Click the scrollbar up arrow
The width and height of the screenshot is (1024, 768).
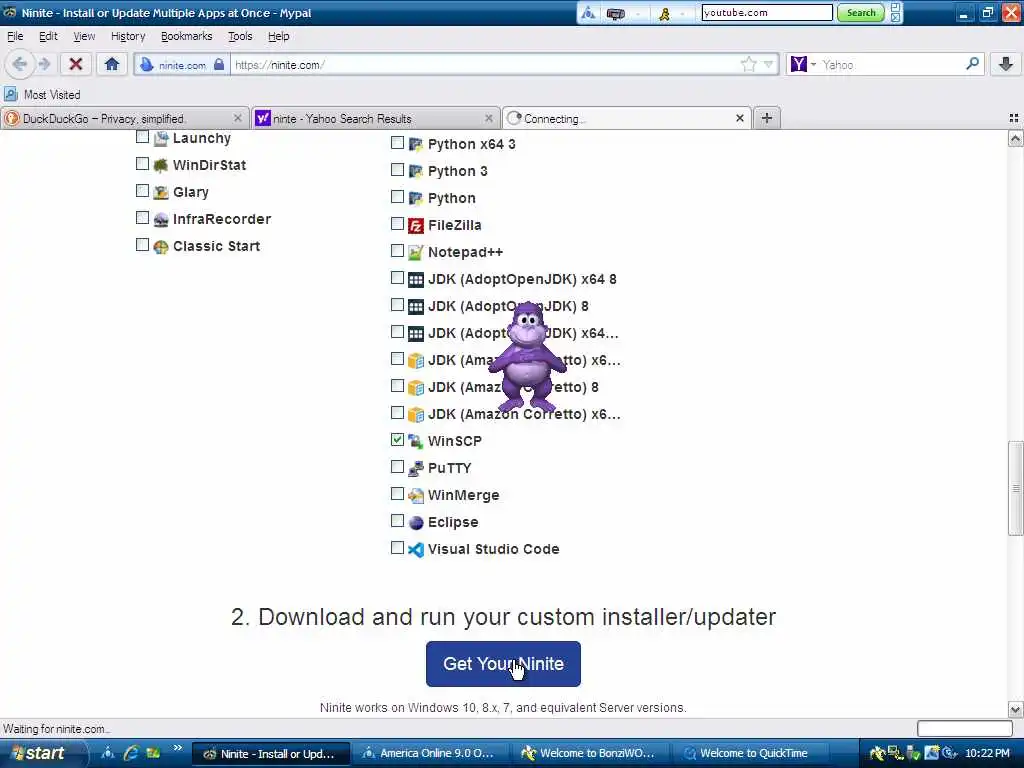(x=1015, y=138)
